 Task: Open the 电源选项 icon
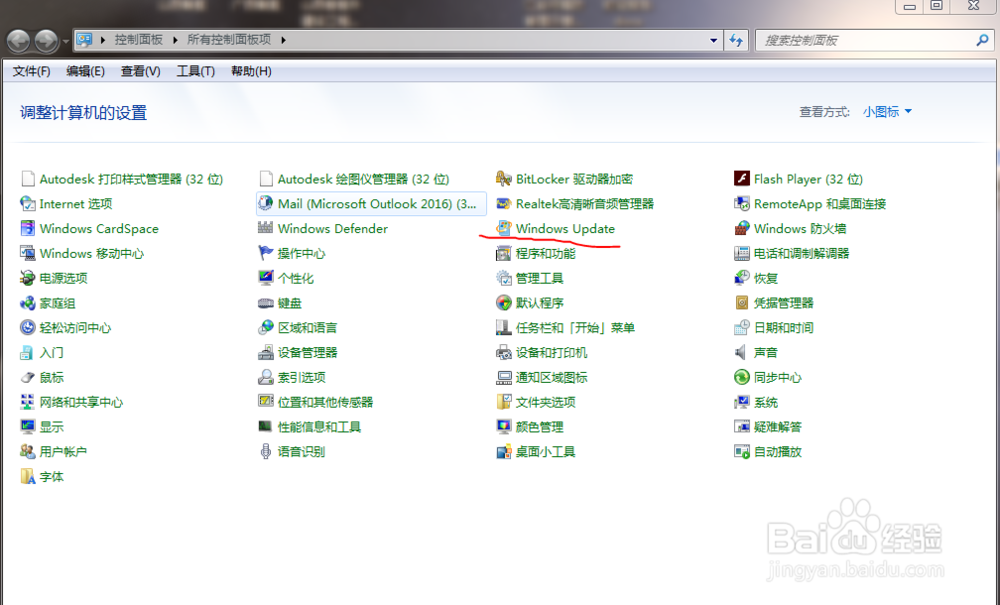pos(27,278)
